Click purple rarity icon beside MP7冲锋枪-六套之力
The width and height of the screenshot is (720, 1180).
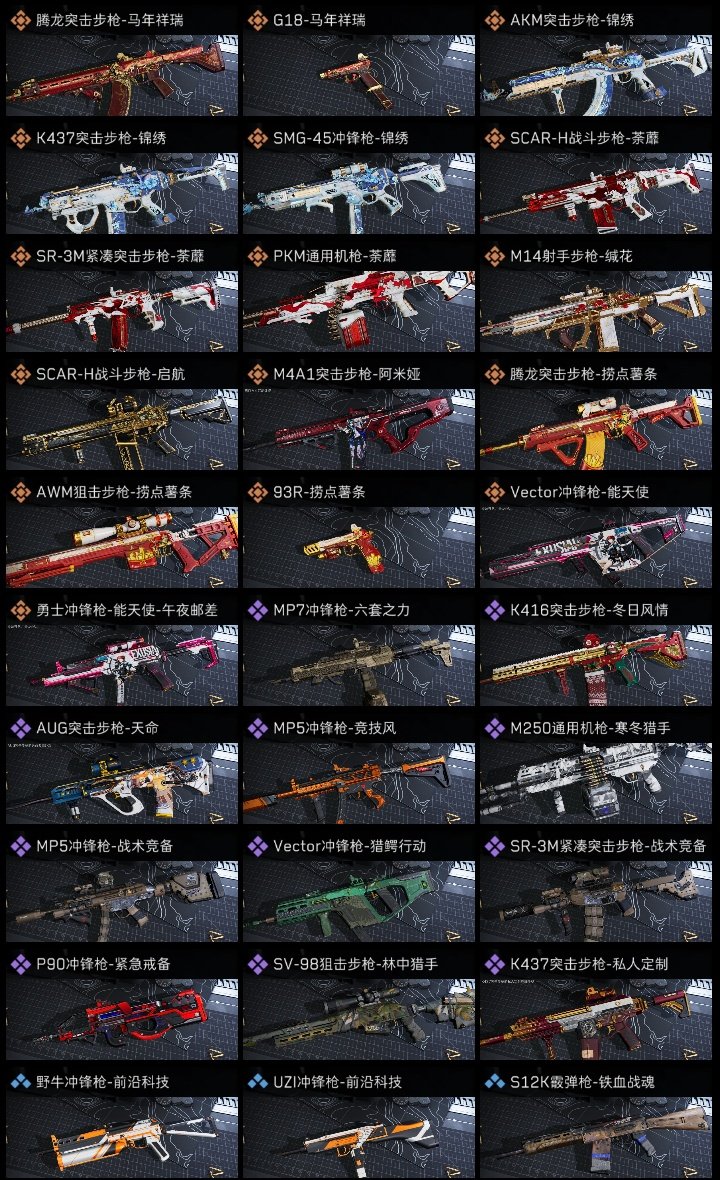(257, 610)
